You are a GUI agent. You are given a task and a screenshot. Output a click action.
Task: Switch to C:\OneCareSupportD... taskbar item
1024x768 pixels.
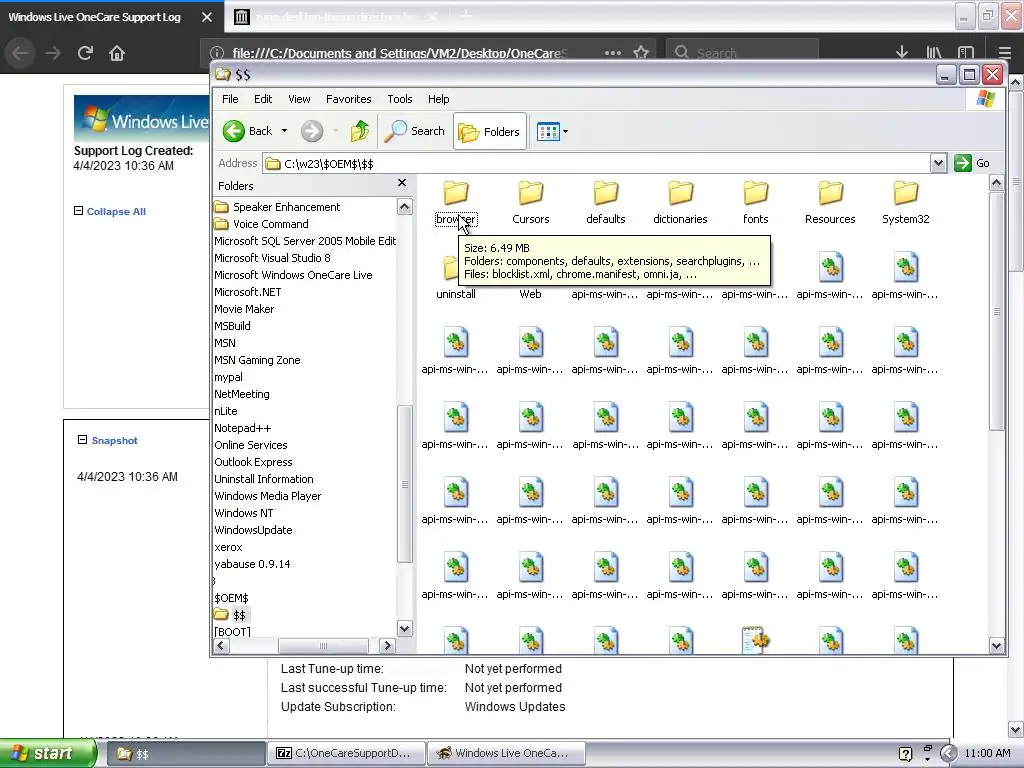click(347, 753)
